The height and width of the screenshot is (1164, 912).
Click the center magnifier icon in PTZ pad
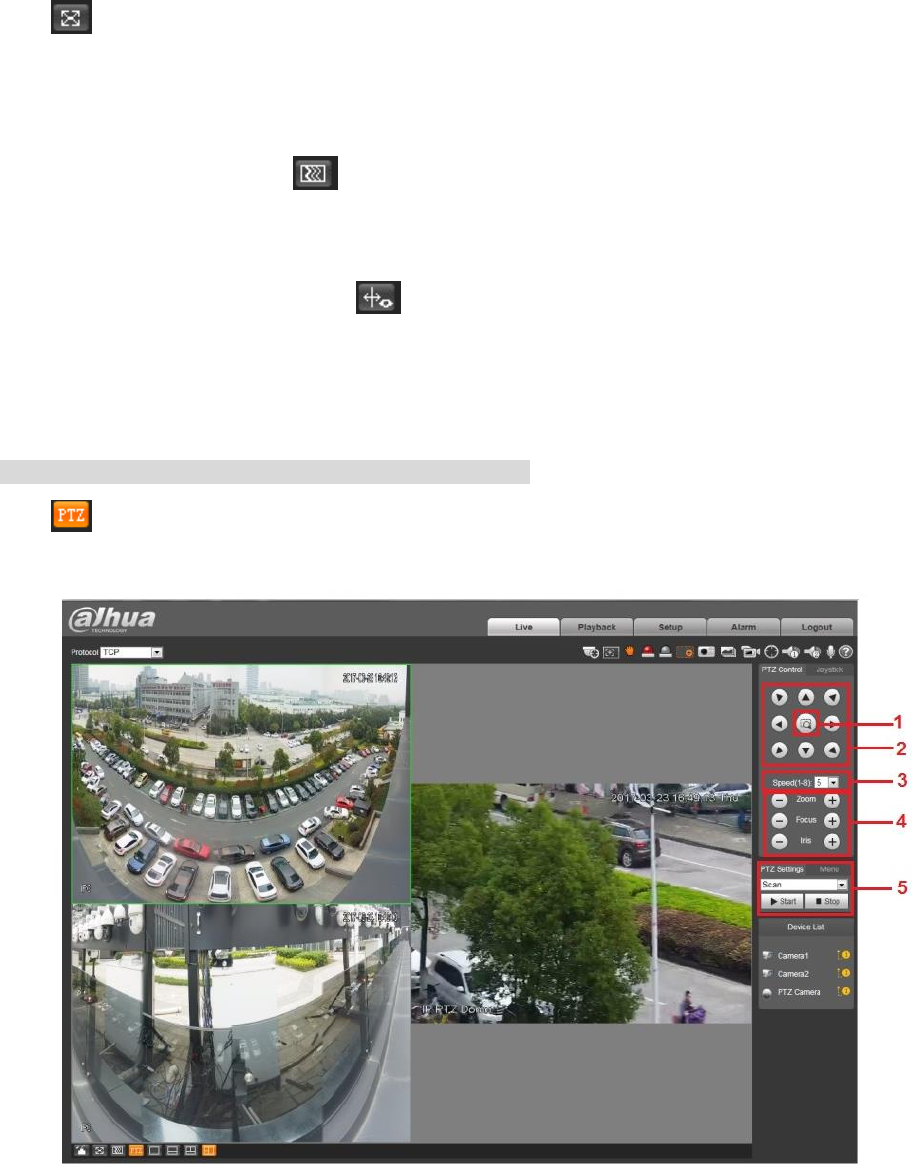click(x=806, y=723)
